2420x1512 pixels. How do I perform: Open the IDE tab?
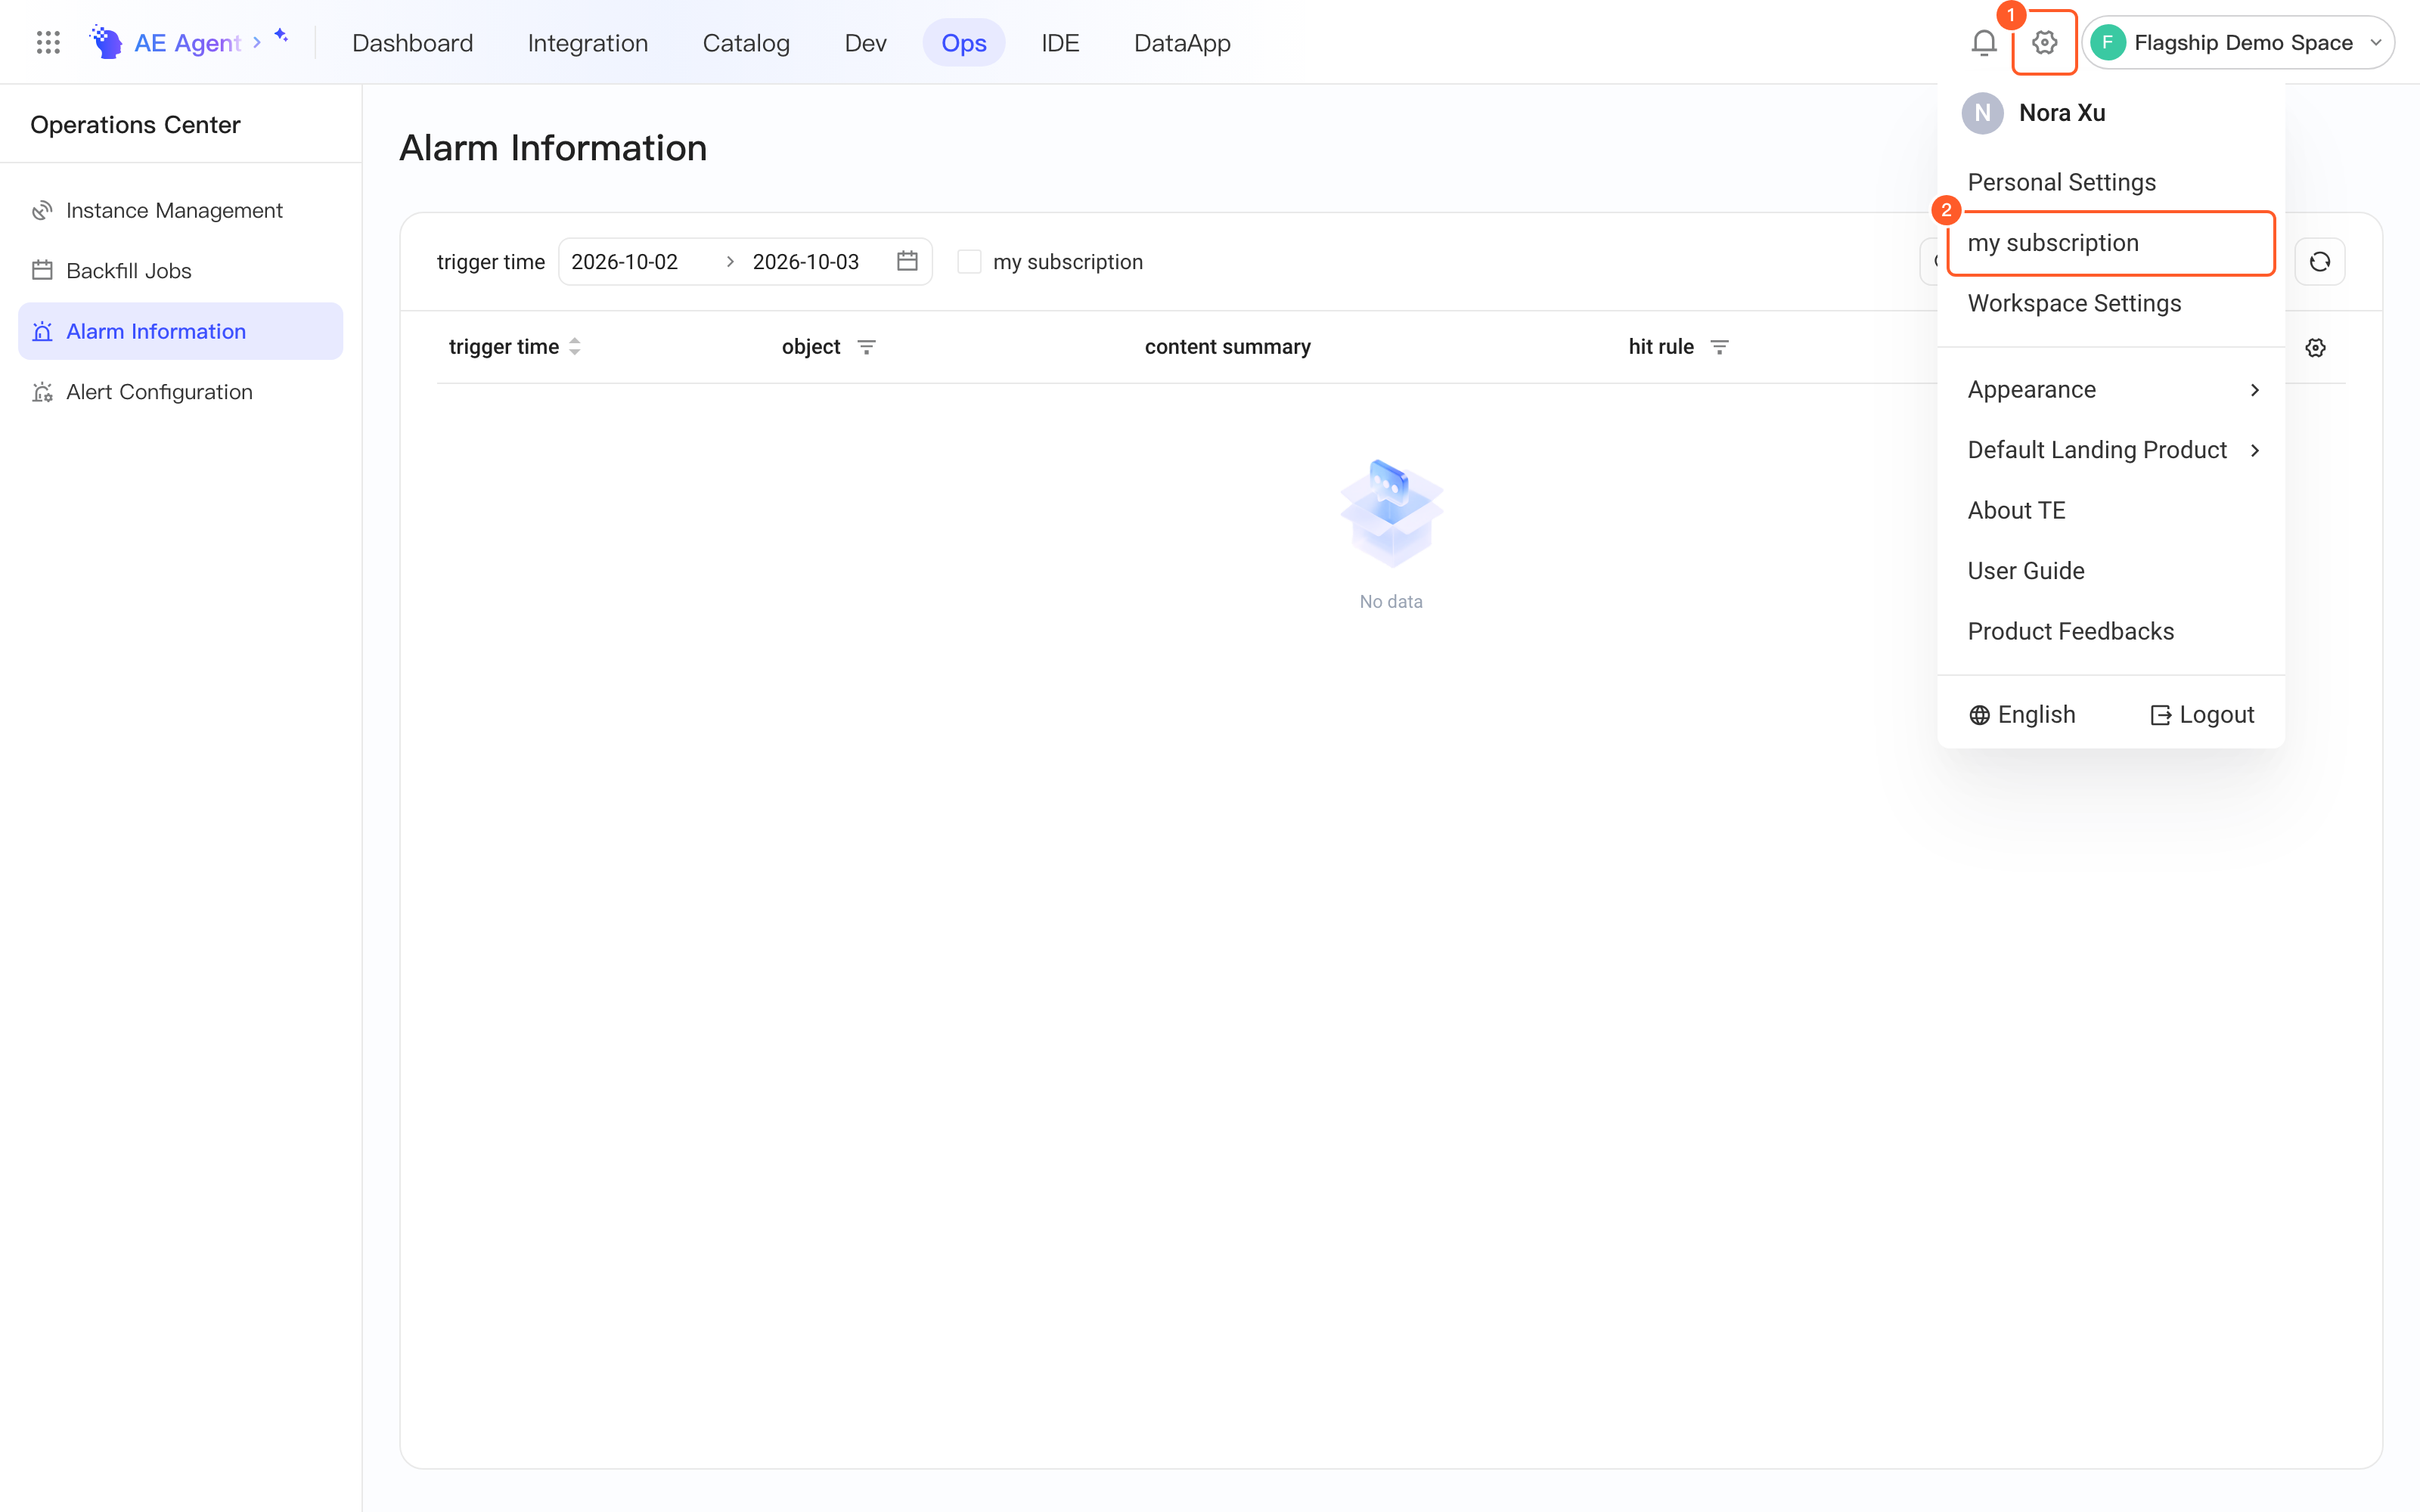click(1060, 42)
